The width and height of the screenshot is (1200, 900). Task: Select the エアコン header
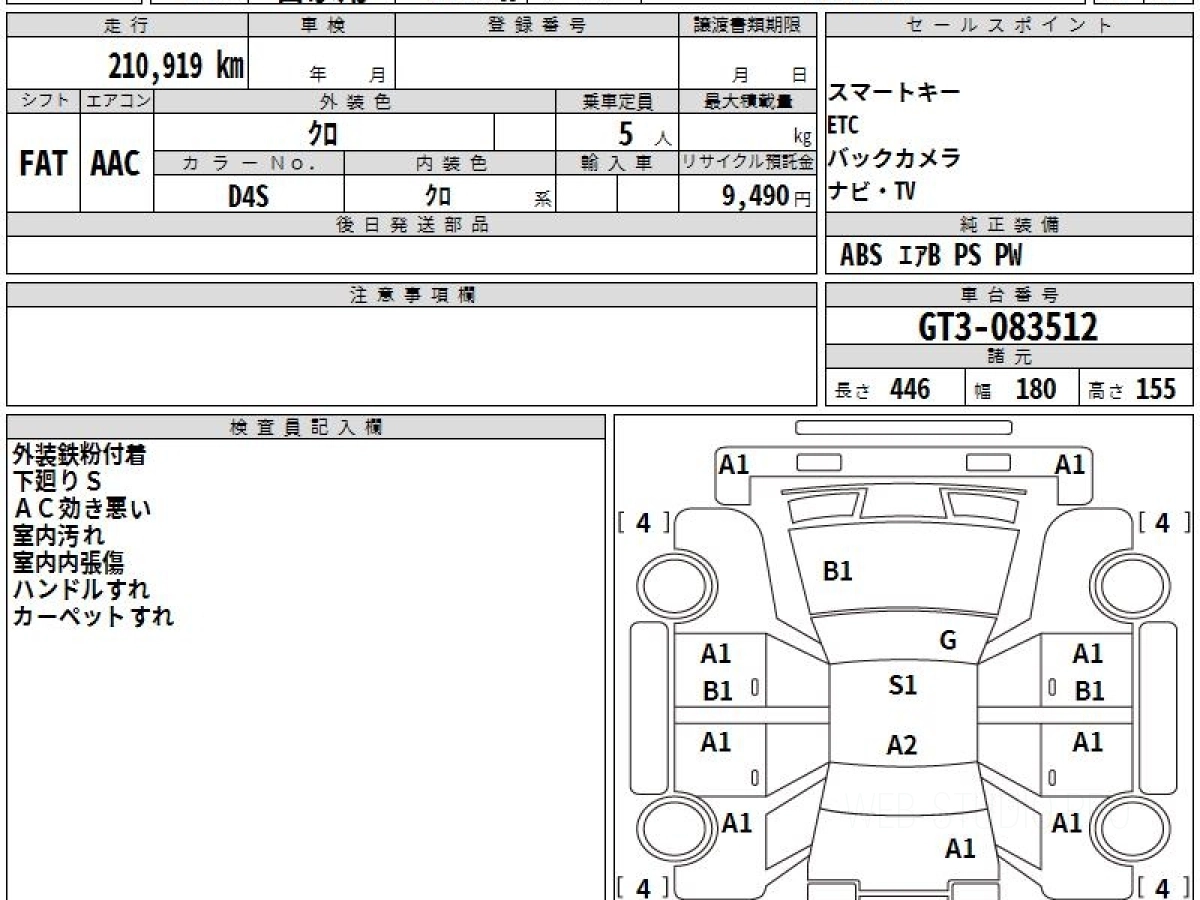(x=116, y=101)
